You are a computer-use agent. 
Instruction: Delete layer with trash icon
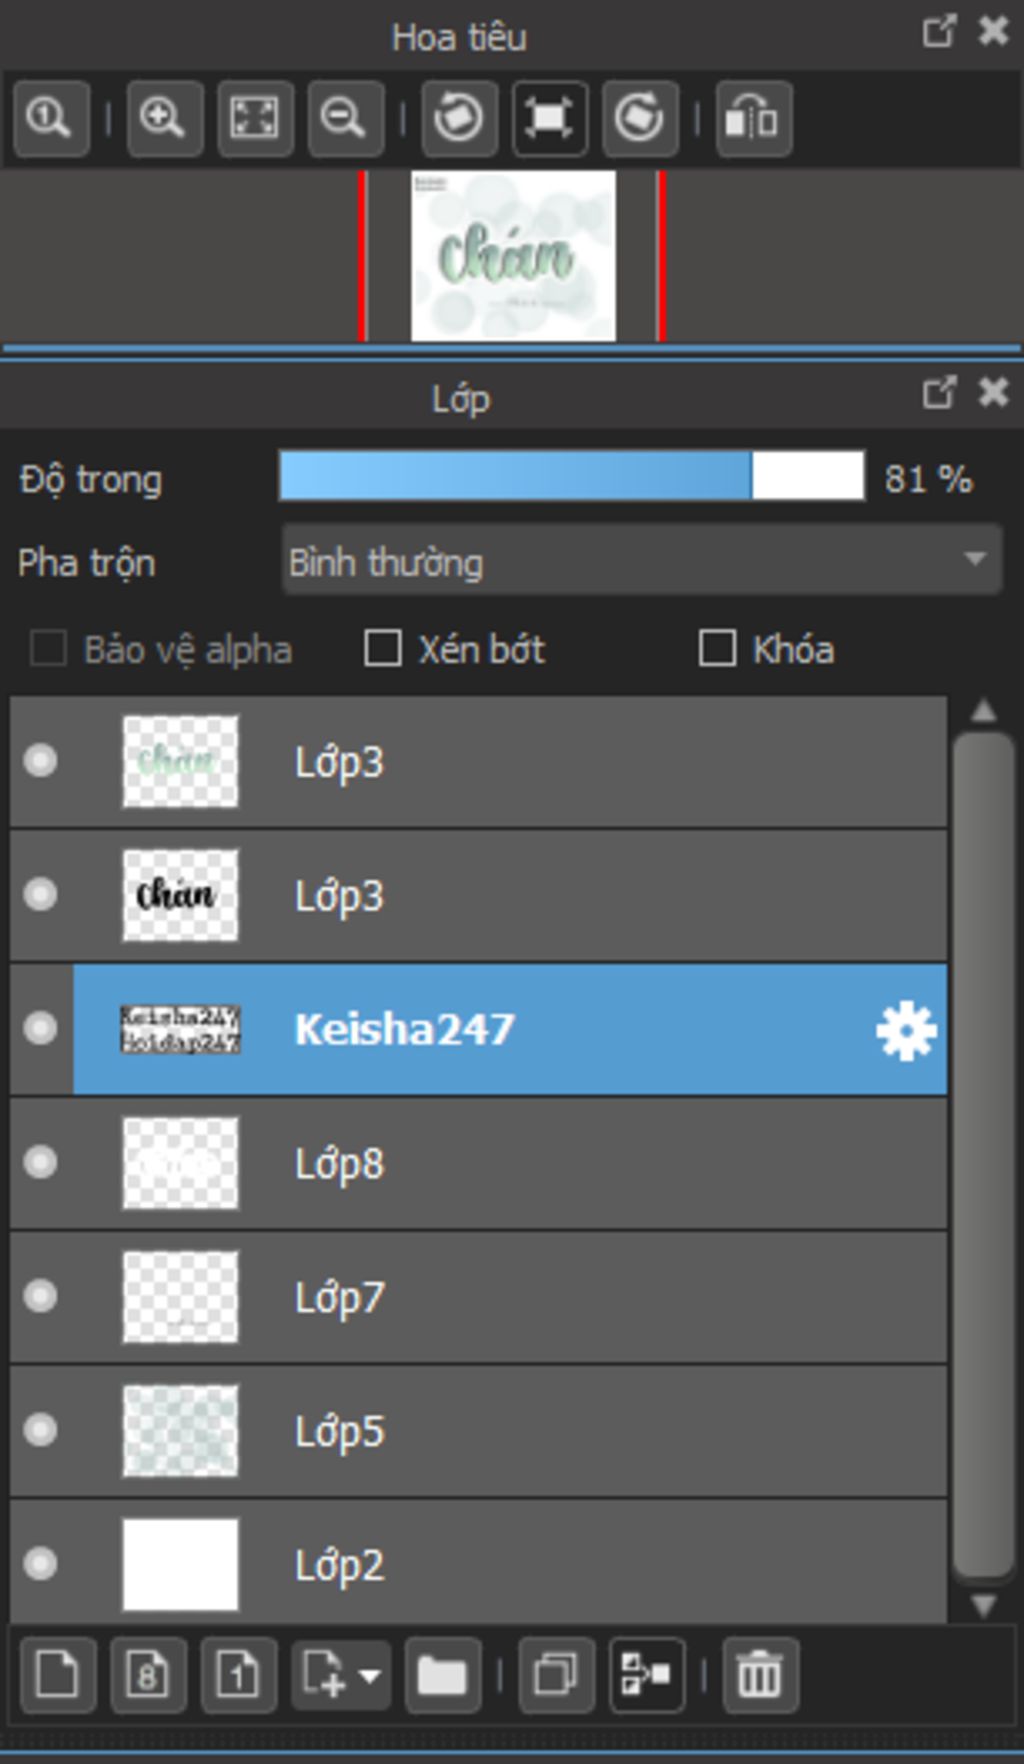click(x=760, y=1675)
